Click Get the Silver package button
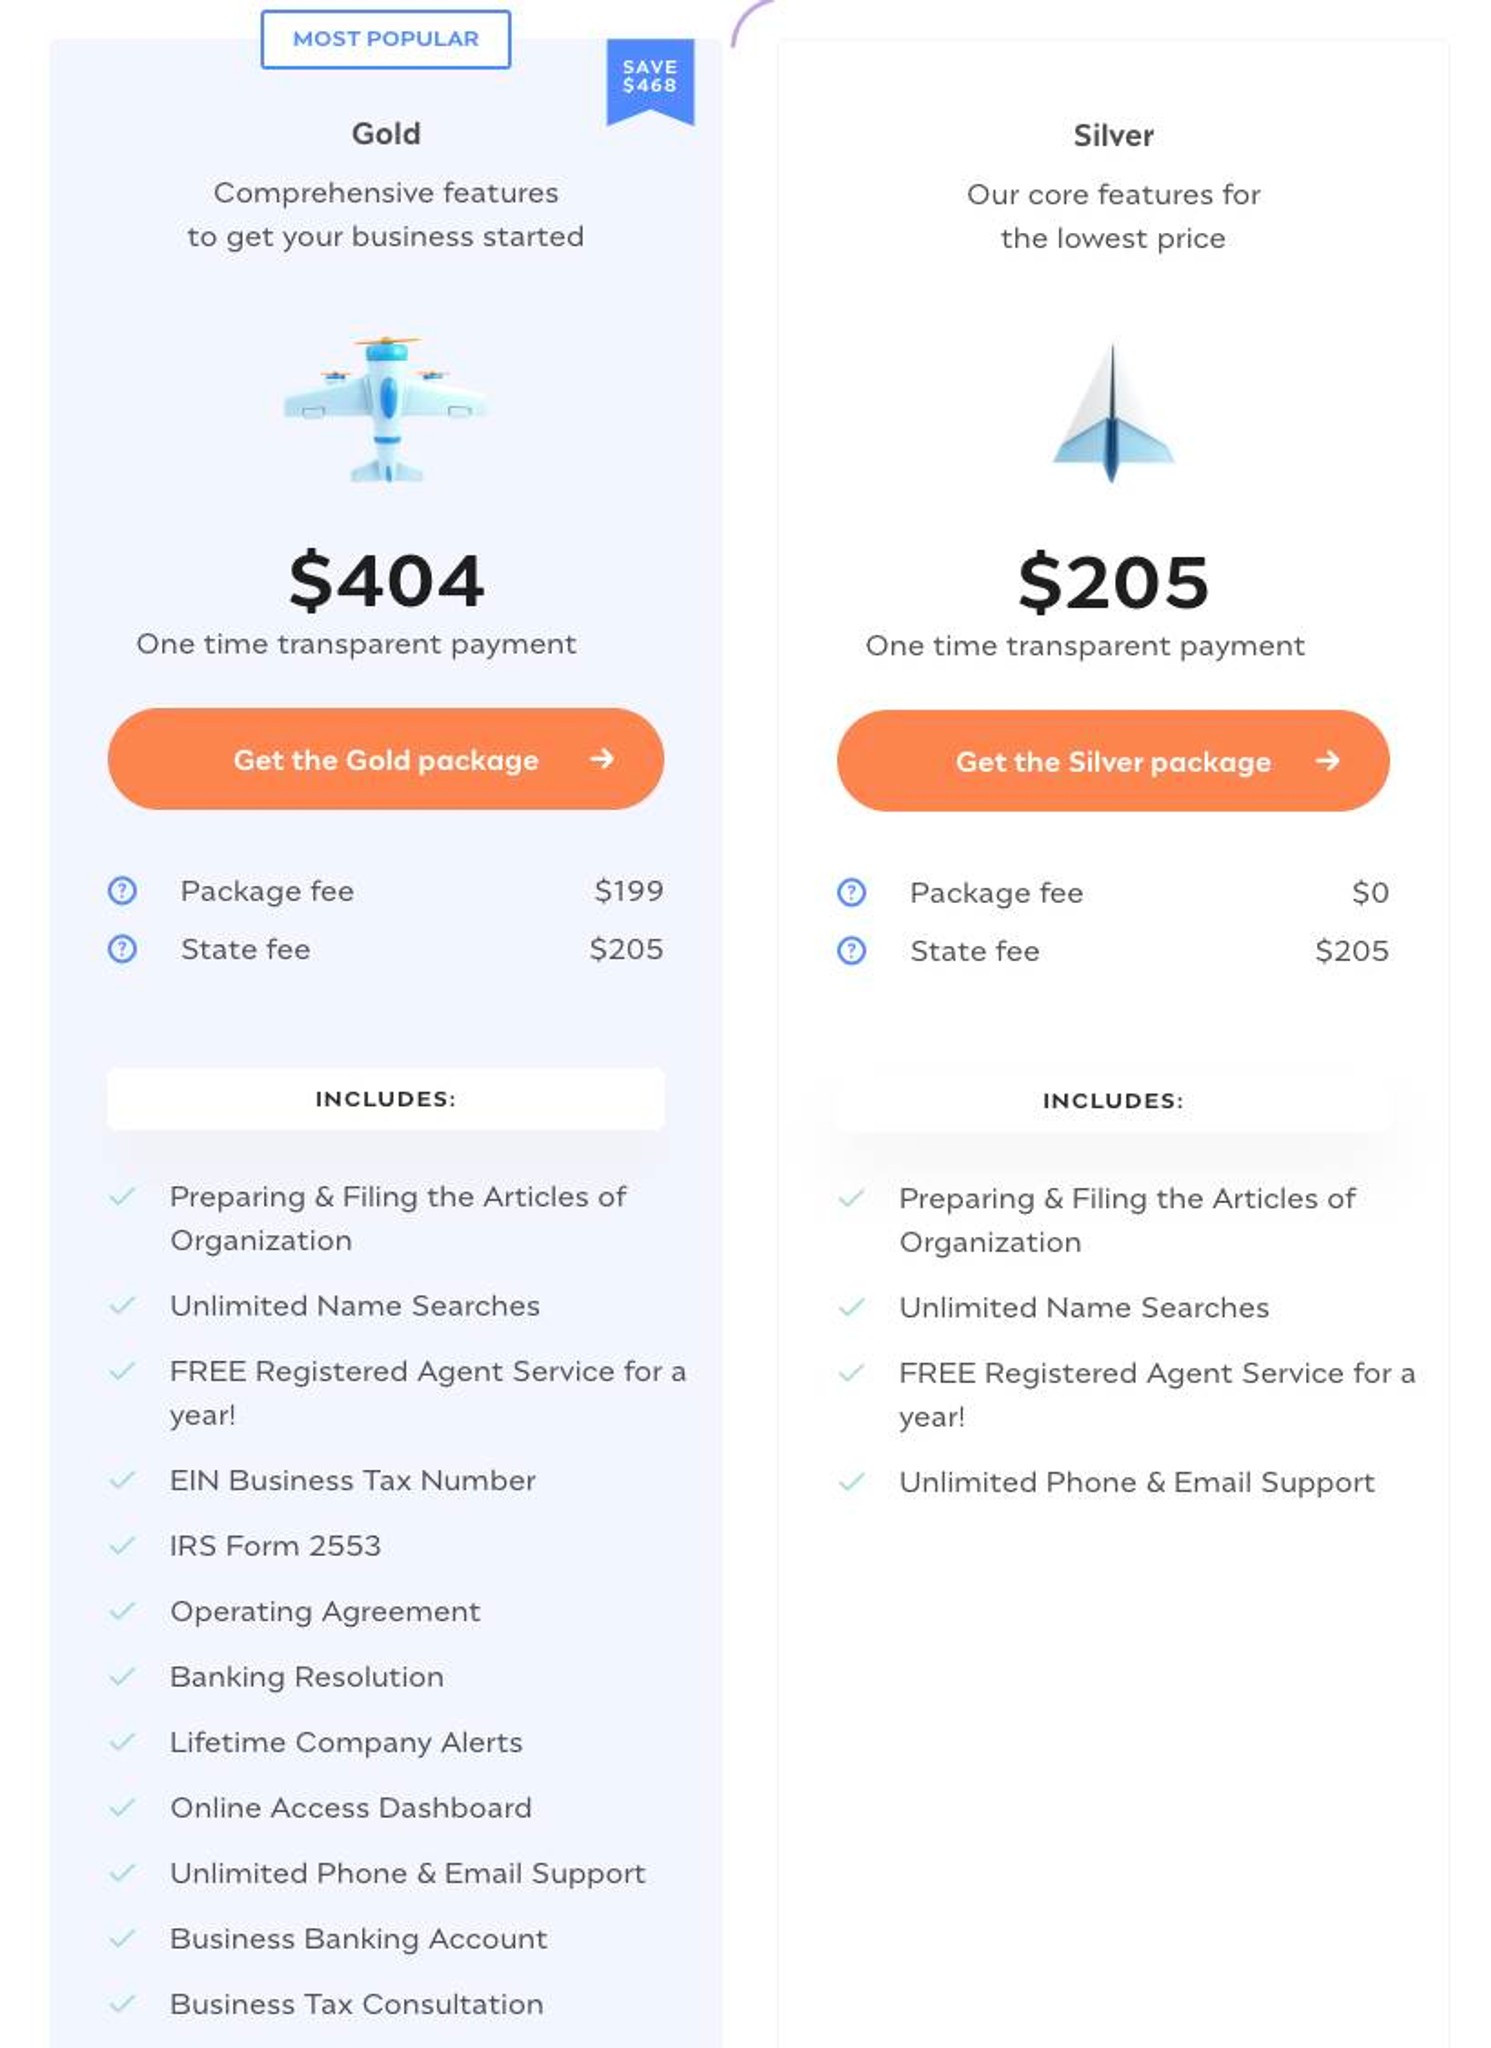Image resolution: width=1491 pixels, height=2048 pixels. 1112,762
